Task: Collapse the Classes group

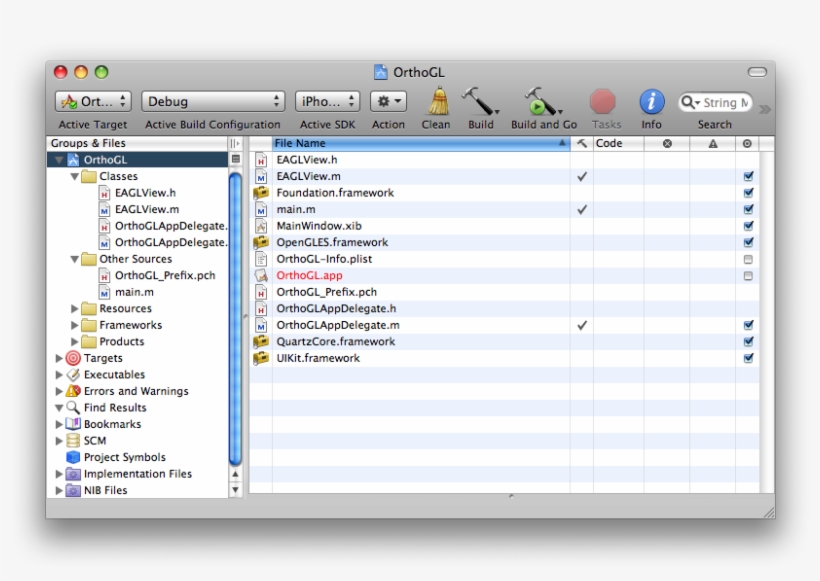Action: [x=75, y=177]
